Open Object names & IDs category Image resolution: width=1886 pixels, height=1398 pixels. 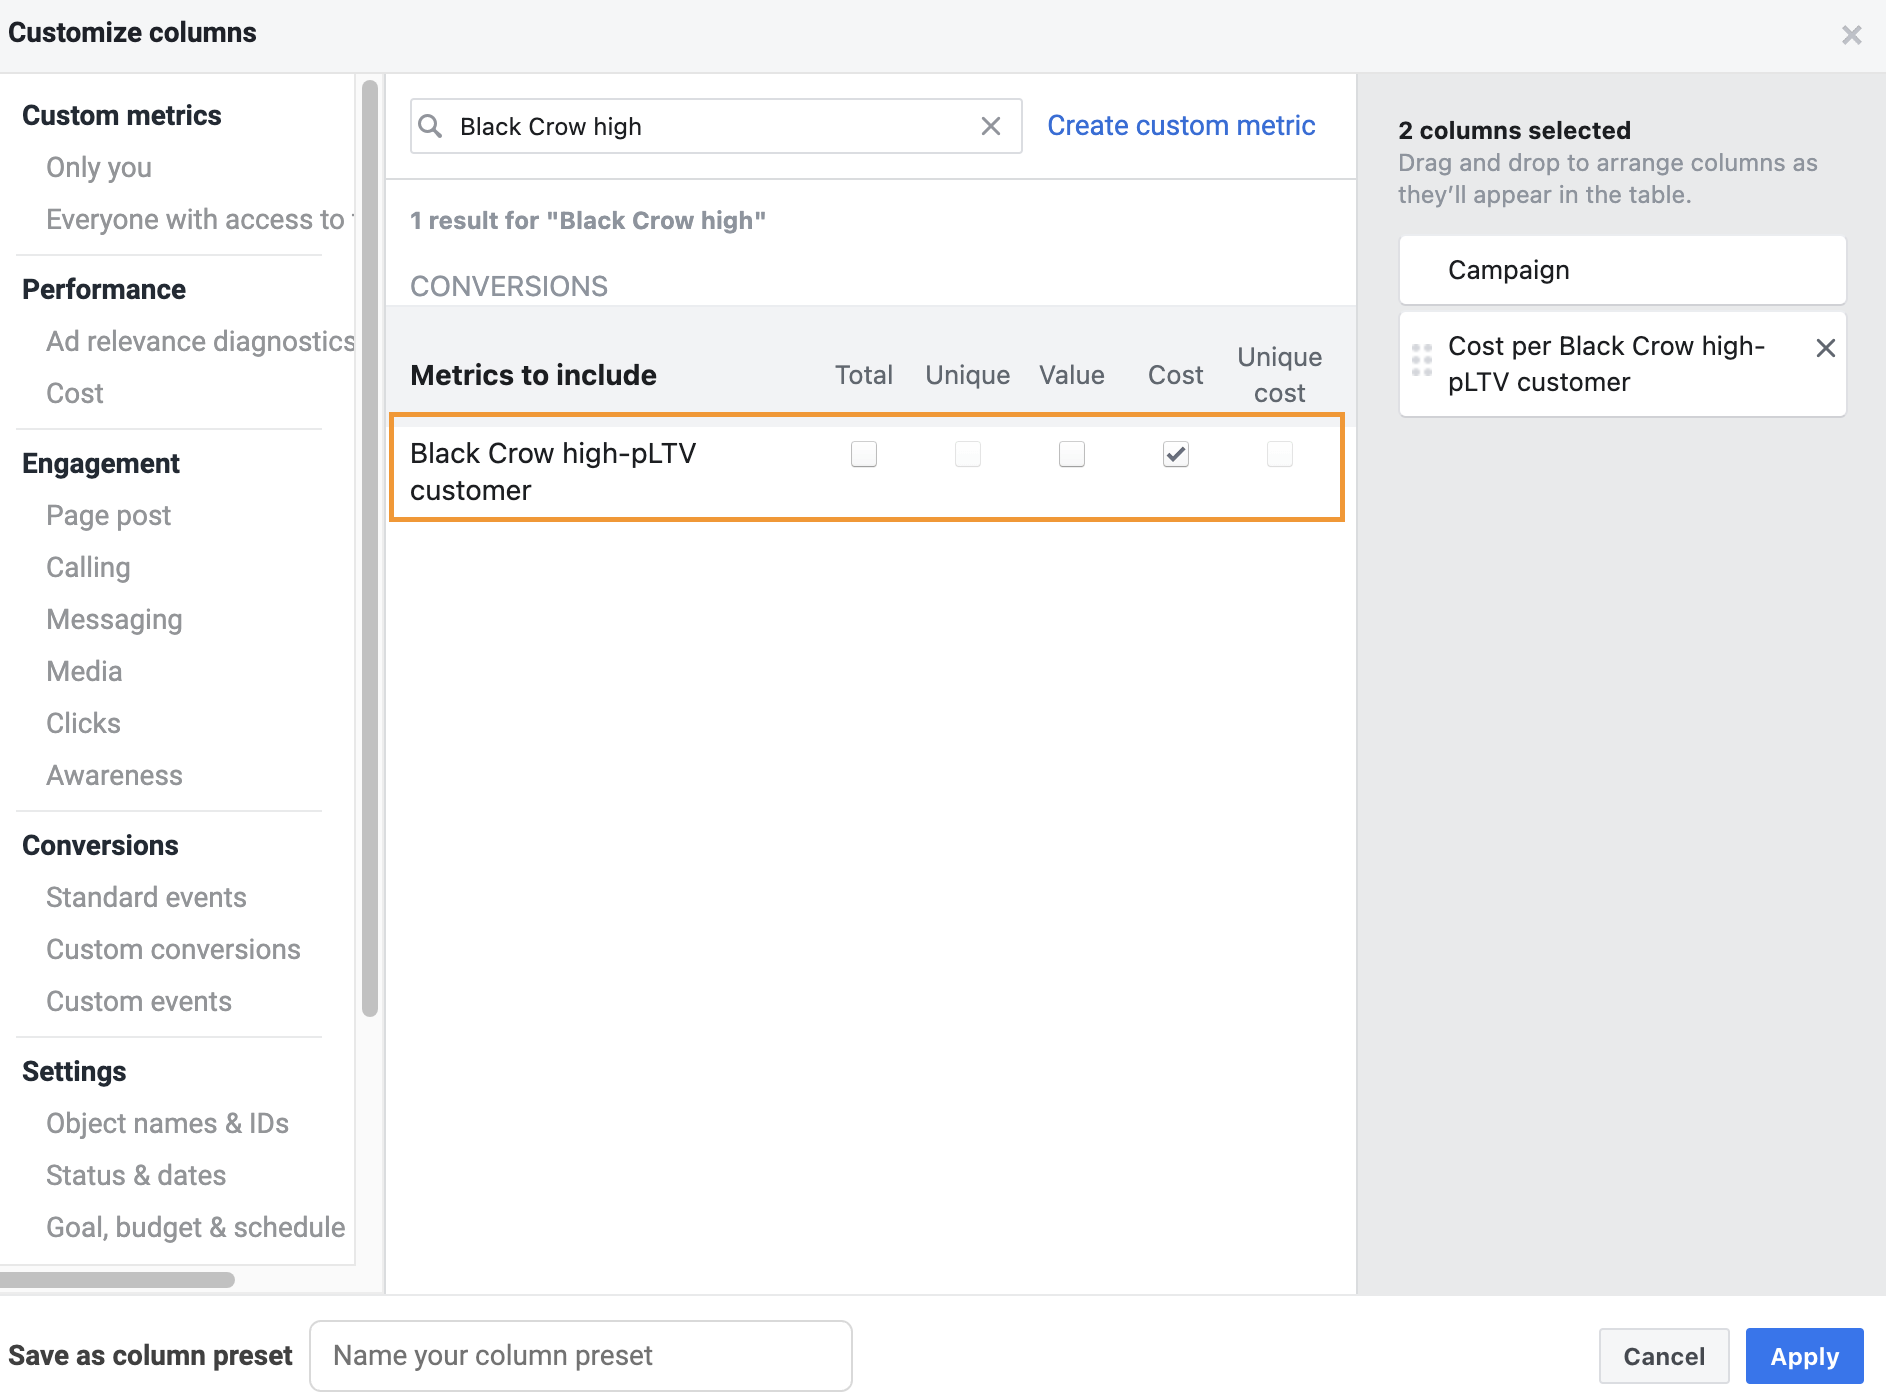click(x=167, y=1123)
